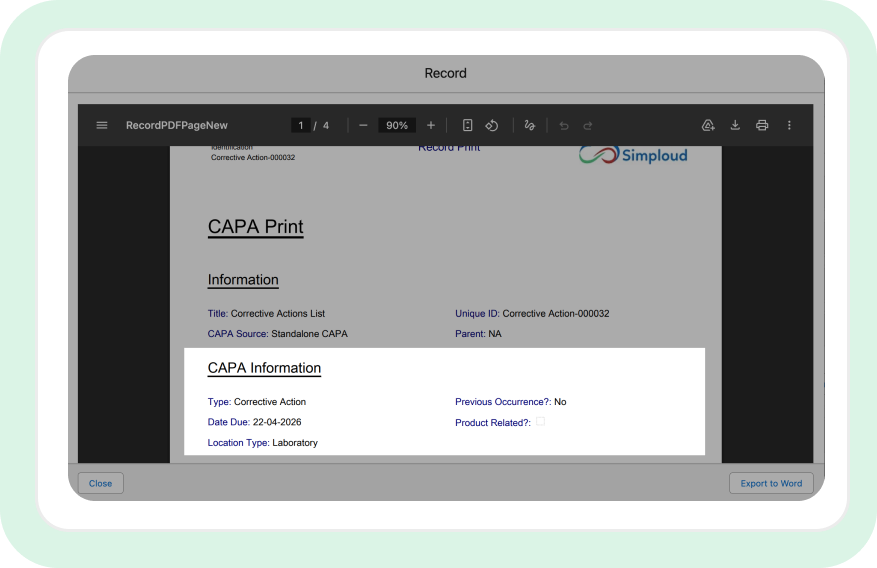
Task: Undo the last annotation
Action: coord(564,126)
